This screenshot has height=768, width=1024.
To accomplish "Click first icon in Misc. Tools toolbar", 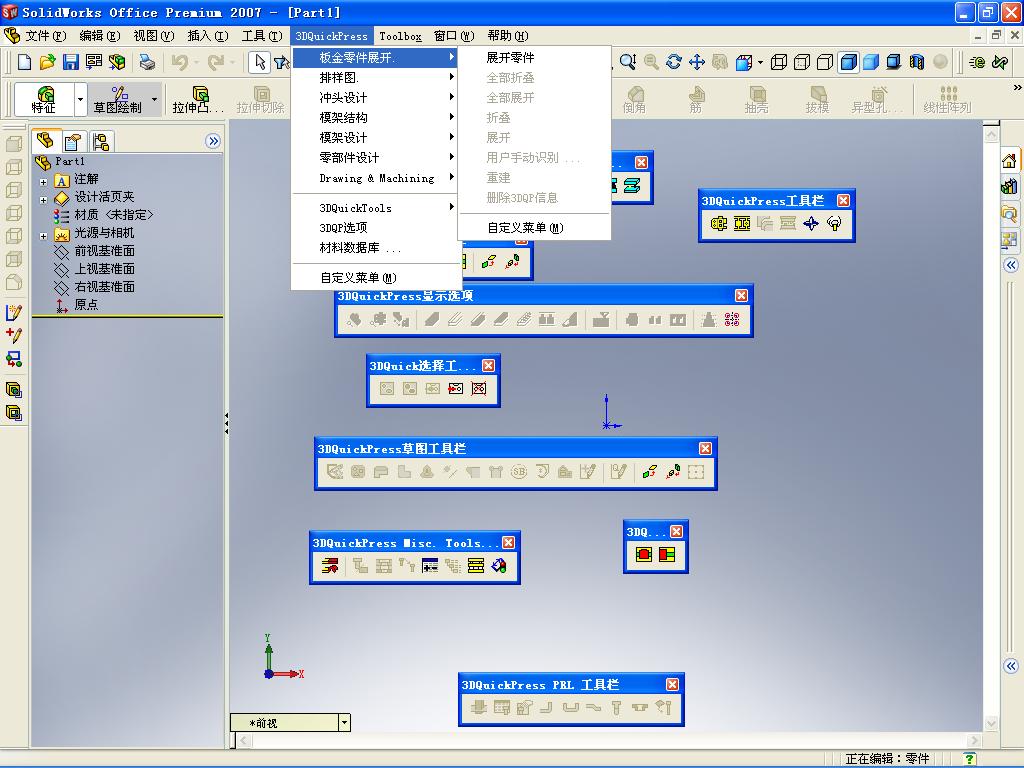I will (330, 566).
